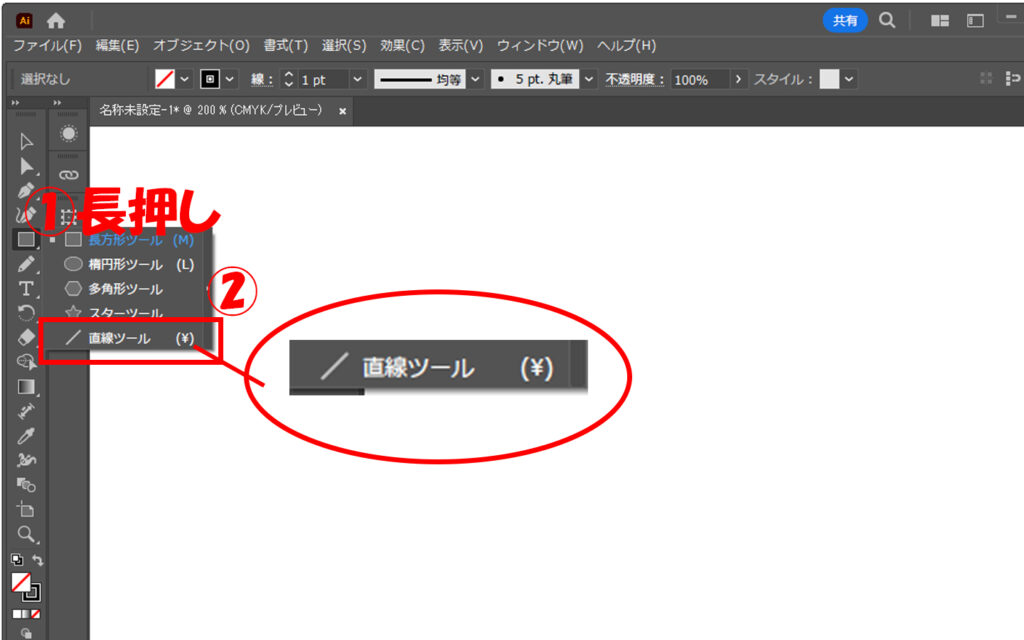Image resolution: width=1024 pixels, height=640 pixels.
Task: Click the 不透明度 opacity field
Action: (x=700, y=80)
